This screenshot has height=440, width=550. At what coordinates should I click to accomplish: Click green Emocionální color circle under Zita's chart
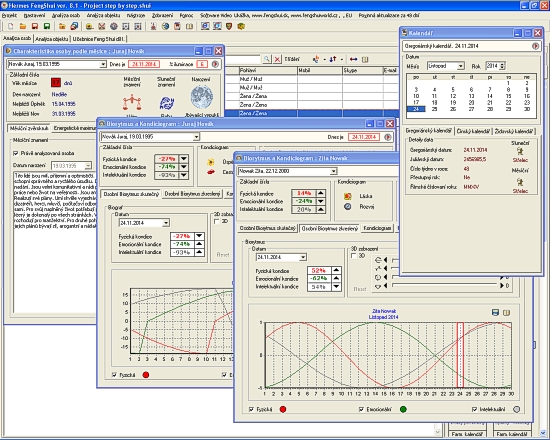tap(403, 409)
